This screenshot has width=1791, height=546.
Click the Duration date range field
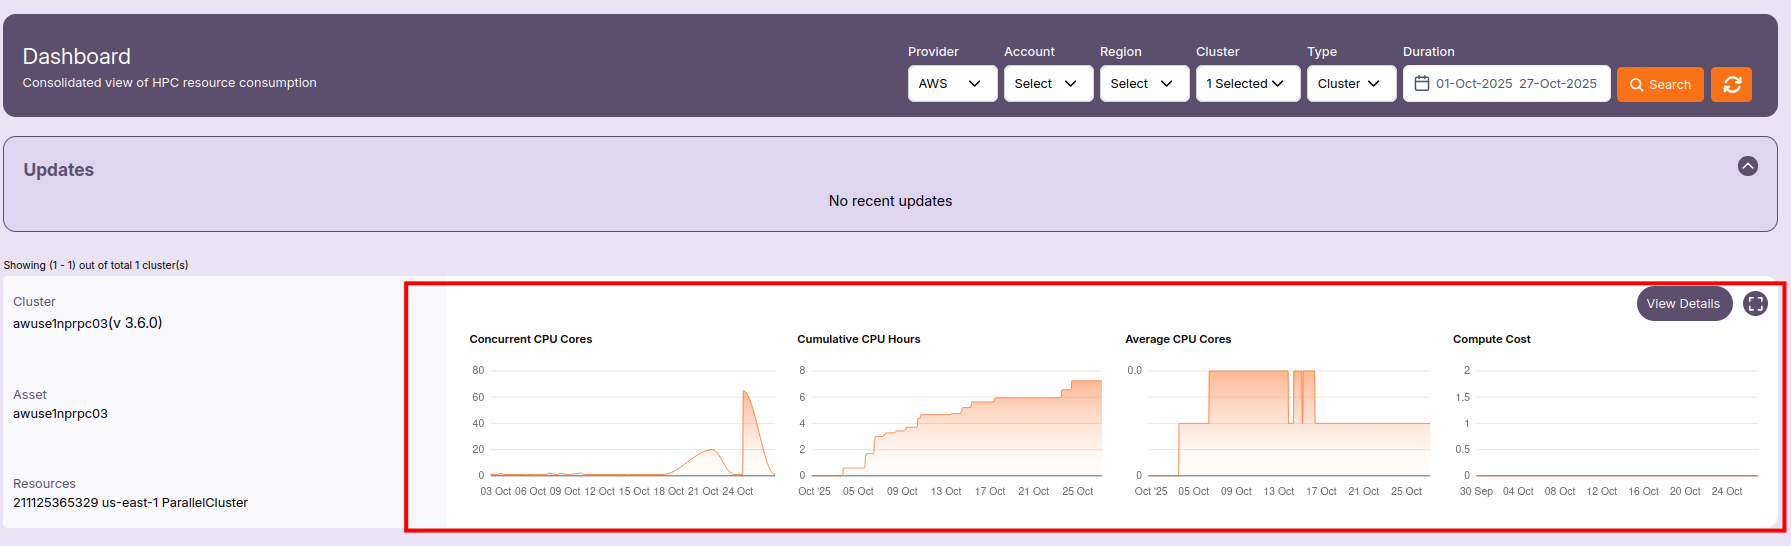[1506, 84]
